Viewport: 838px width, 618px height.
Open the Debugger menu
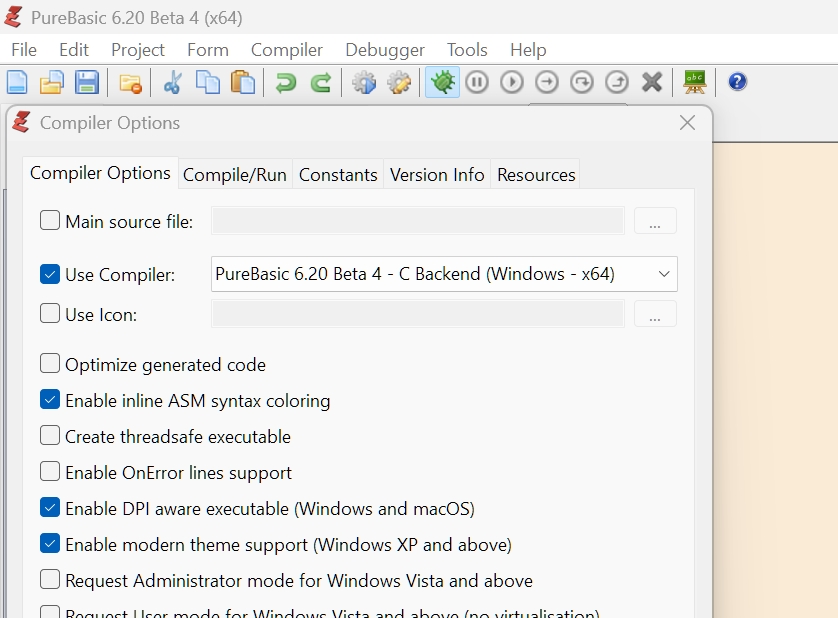(x=385, y=50)
